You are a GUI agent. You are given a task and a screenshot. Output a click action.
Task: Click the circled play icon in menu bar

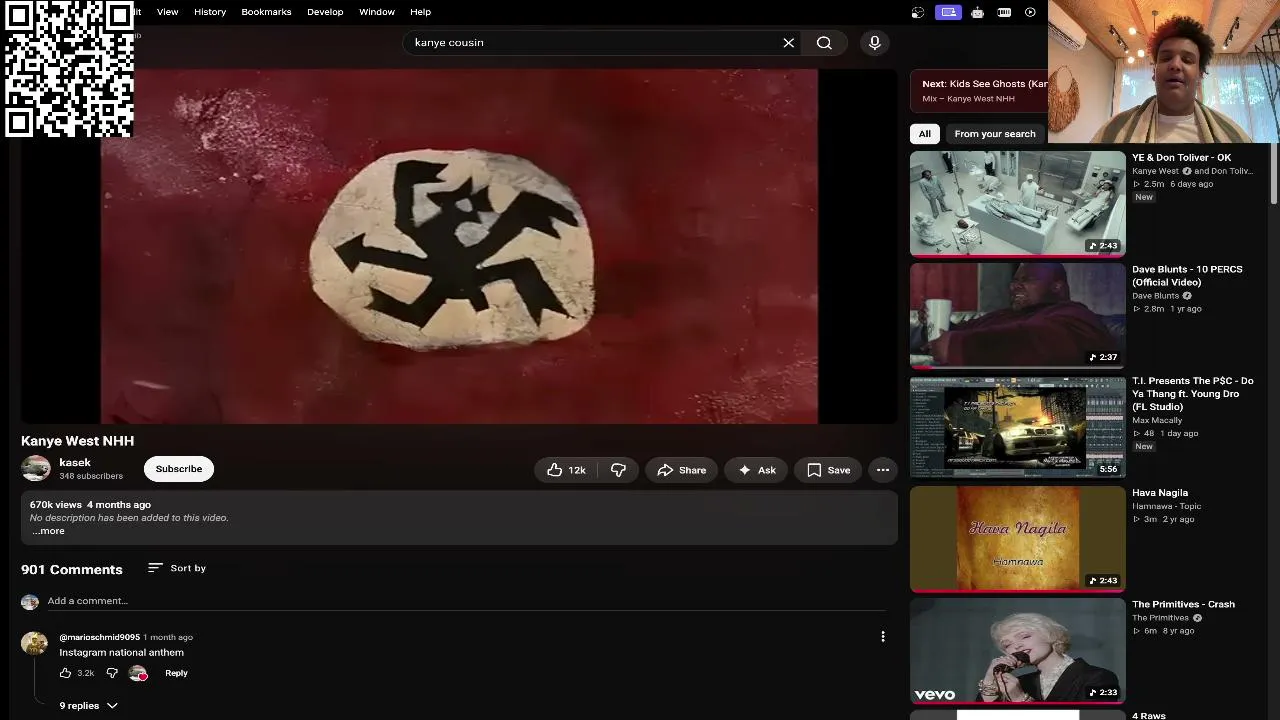pyautogui.click(x=1030, y=12)
